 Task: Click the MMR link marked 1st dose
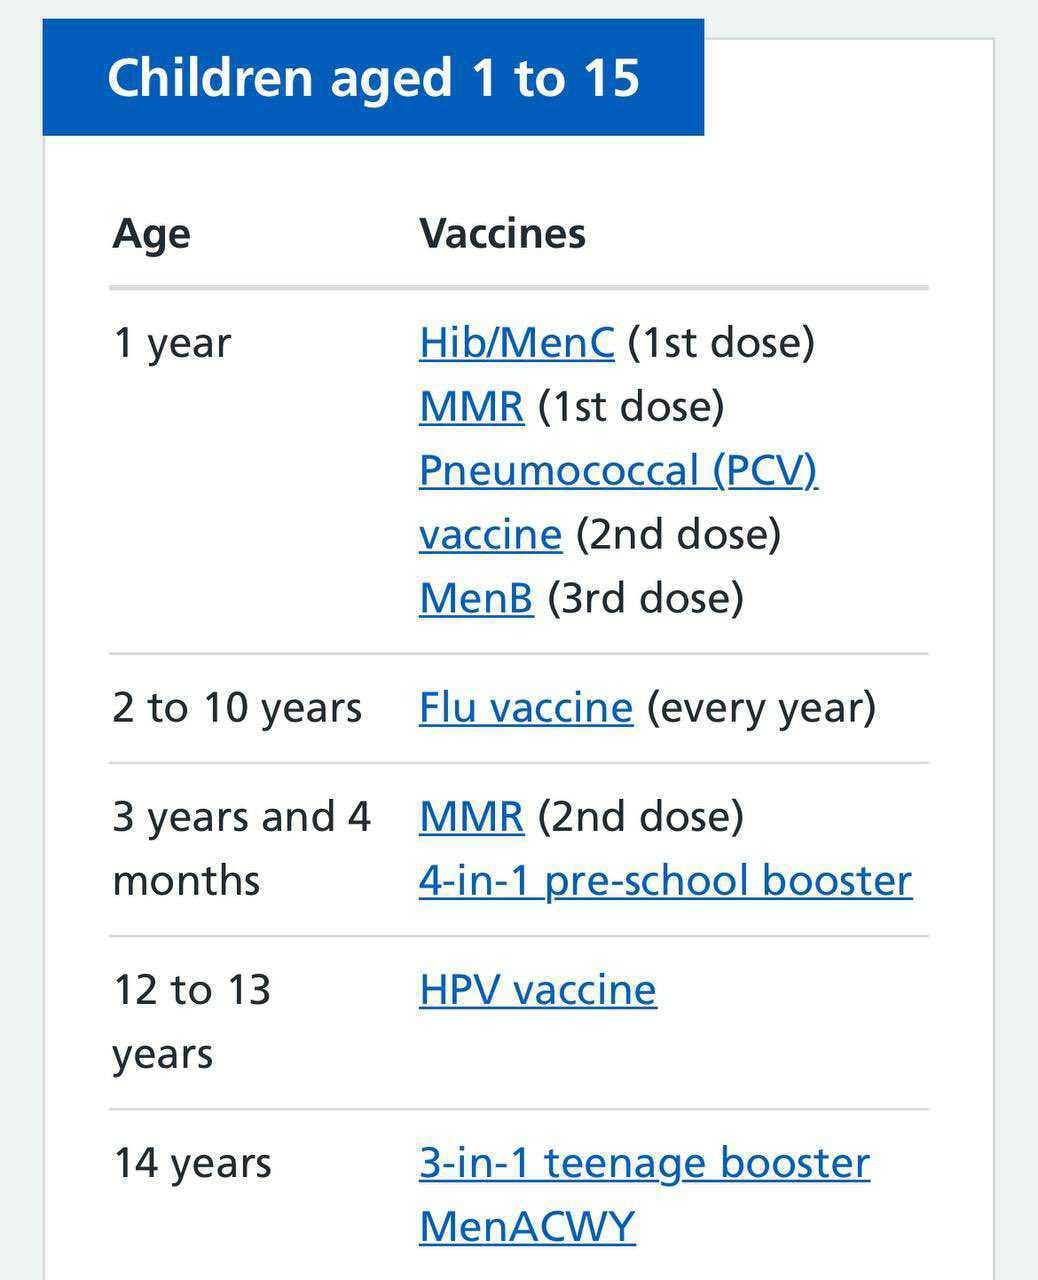tap(471, 406)
